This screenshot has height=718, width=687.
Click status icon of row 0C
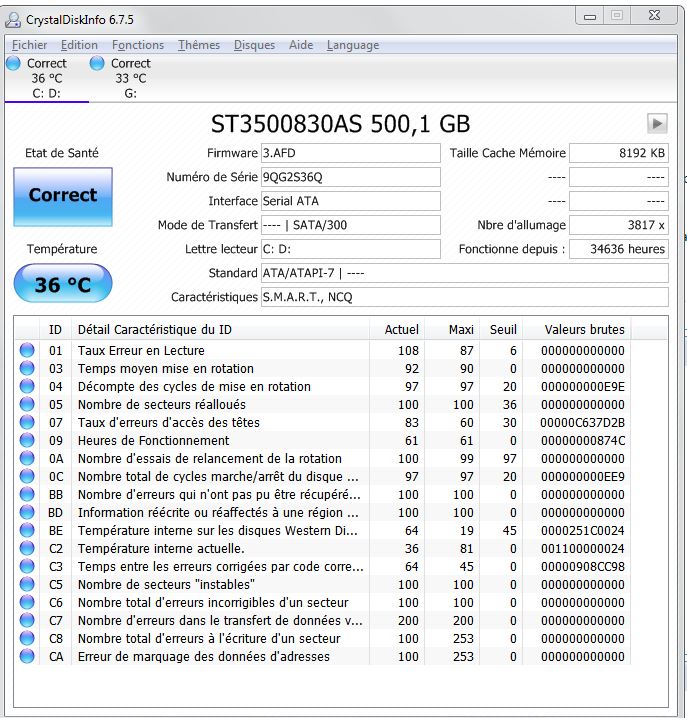click(27, 476)
